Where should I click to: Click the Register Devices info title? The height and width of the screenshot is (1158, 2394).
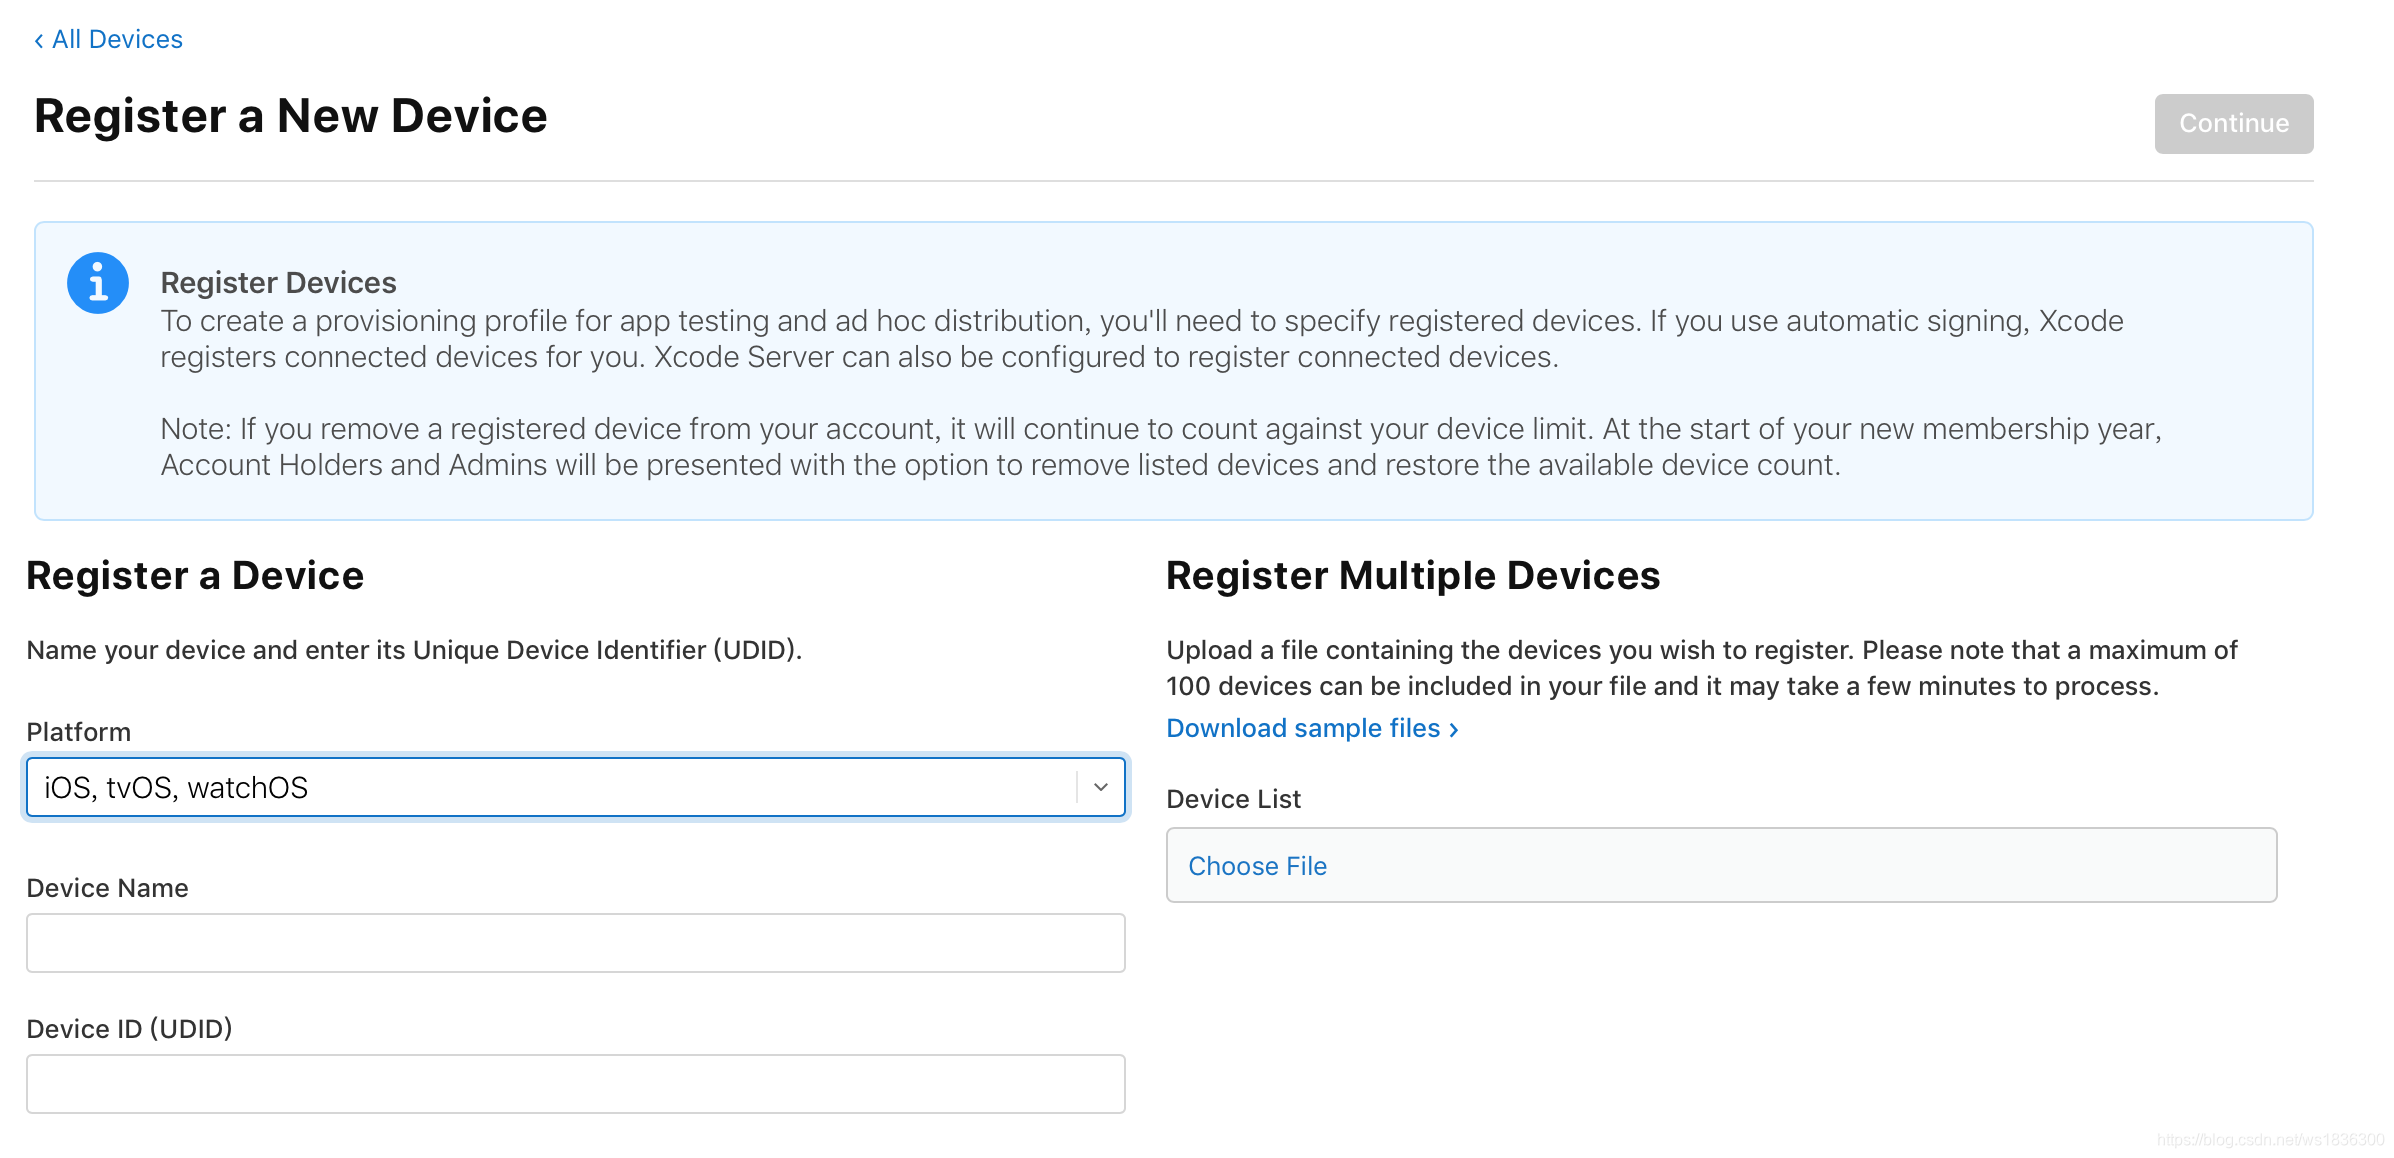pos(278,283)
